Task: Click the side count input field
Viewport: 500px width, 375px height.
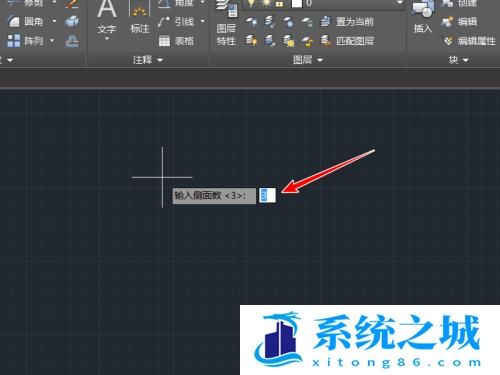Action: pos(267,195)
